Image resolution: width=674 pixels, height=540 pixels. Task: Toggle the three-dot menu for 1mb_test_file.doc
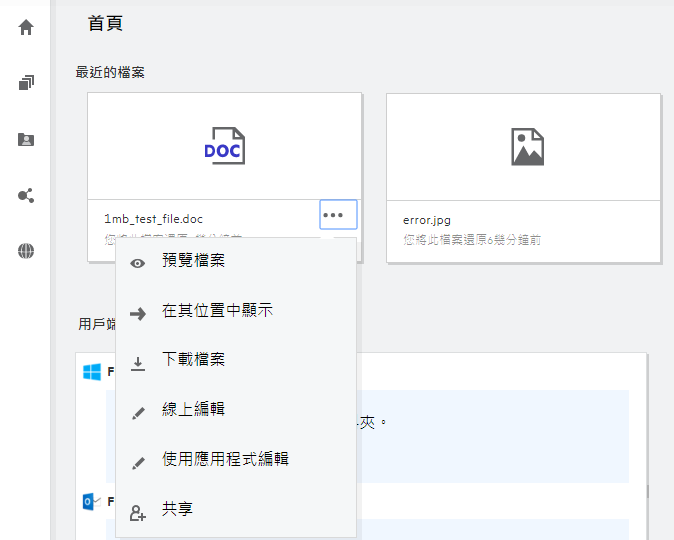coord(338,216)
